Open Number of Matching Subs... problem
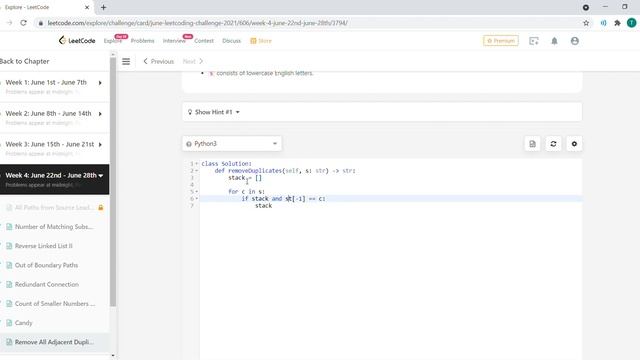This screenshot has height=360, width=640. [54, 227]
